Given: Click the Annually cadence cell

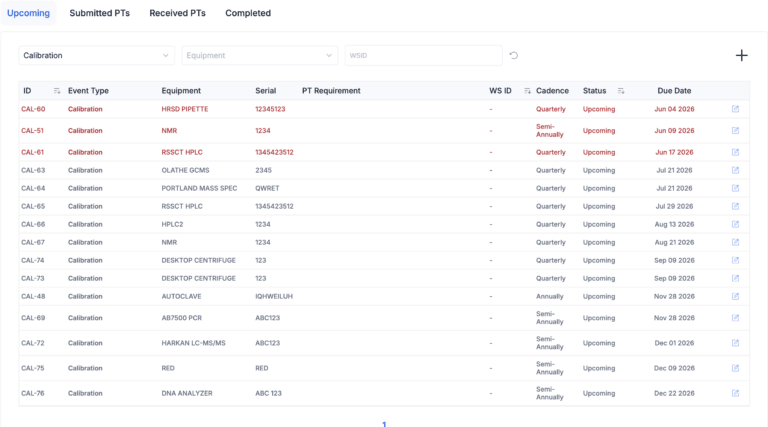Looking at the screenshot, I should click(x=550, y=296).
